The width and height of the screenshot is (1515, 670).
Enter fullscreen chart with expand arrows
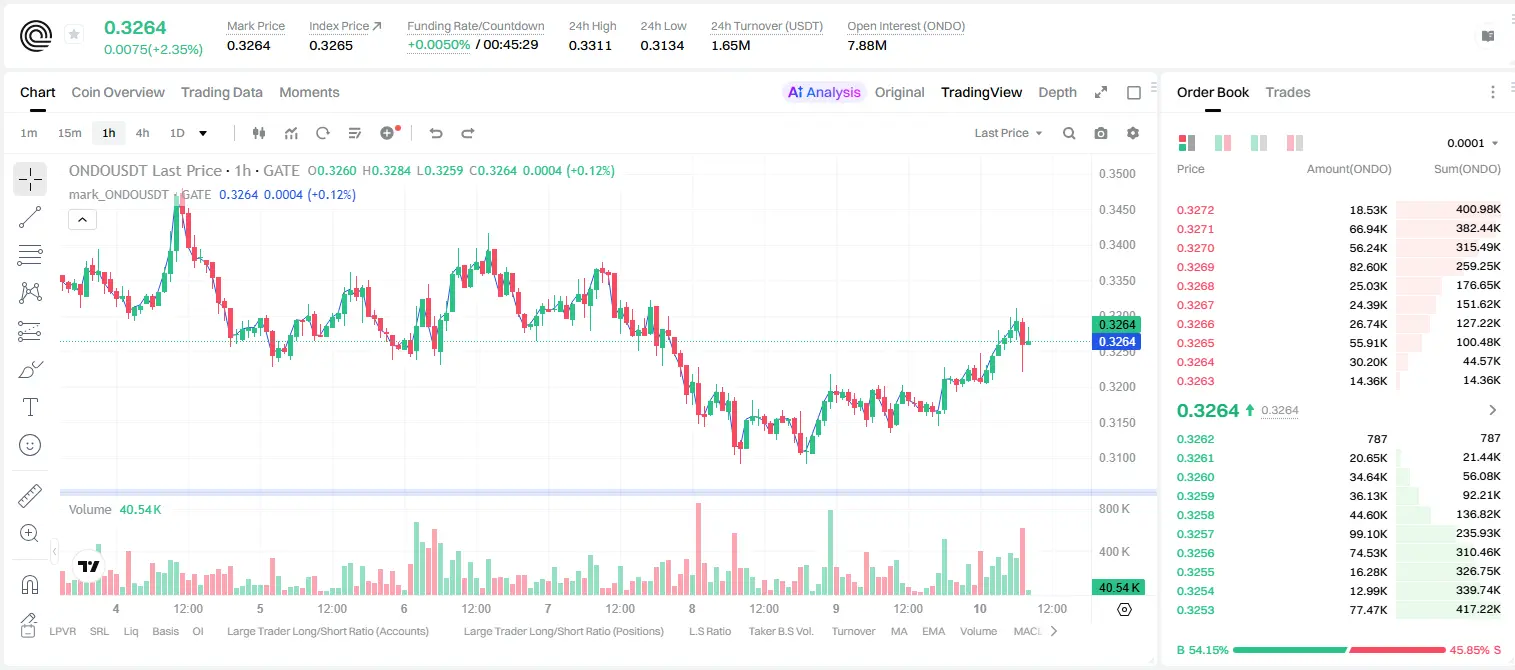click(x=1101, y=92)
